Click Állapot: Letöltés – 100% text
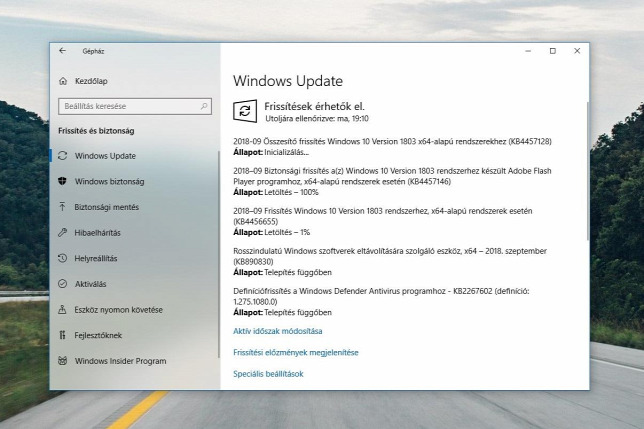644x429 pixels. [276, 193]
